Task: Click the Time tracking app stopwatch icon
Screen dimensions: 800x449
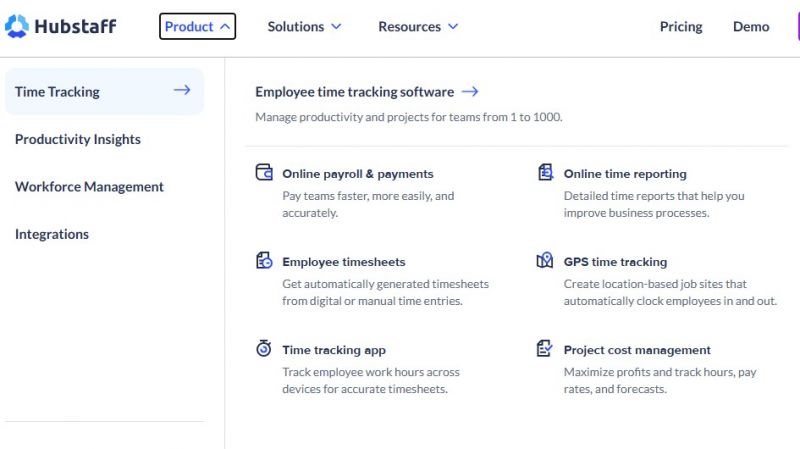Action: (x=264, y=348)
